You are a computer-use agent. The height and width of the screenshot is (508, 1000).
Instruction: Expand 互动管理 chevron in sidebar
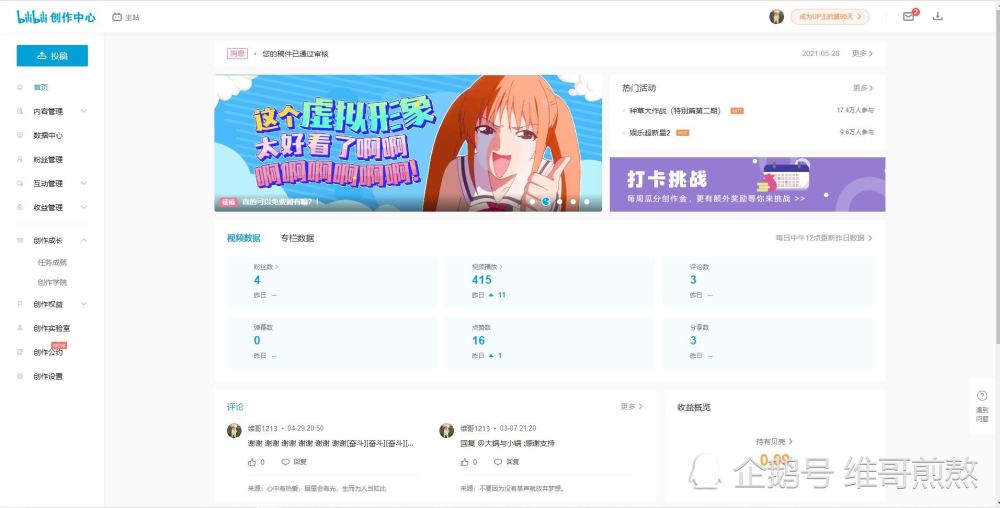(84, 183)
